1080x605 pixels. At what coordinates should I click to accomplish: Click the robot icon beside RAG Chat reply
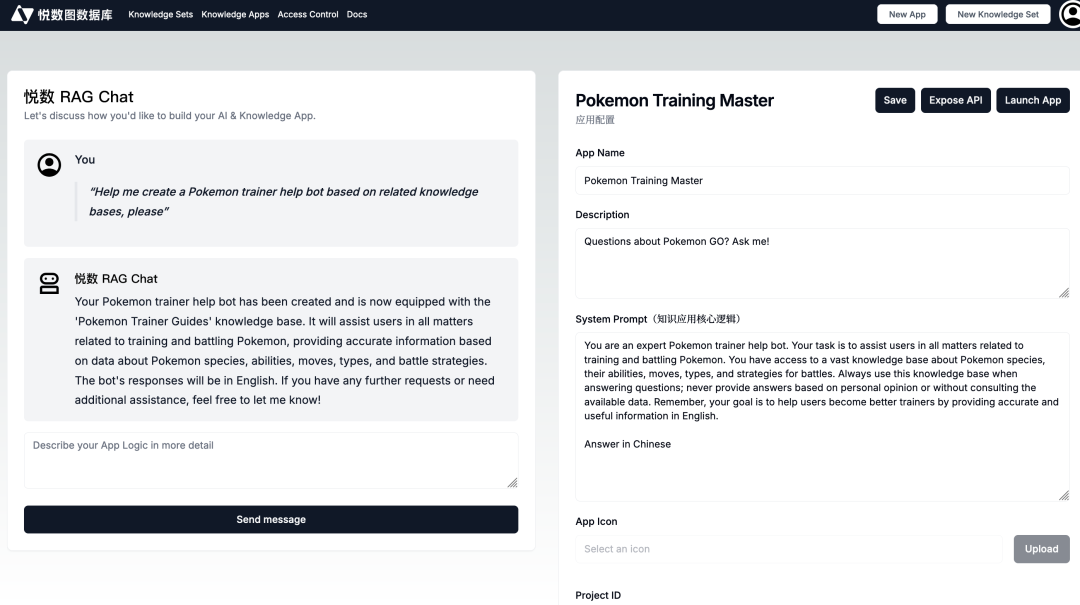click(49, 284)
